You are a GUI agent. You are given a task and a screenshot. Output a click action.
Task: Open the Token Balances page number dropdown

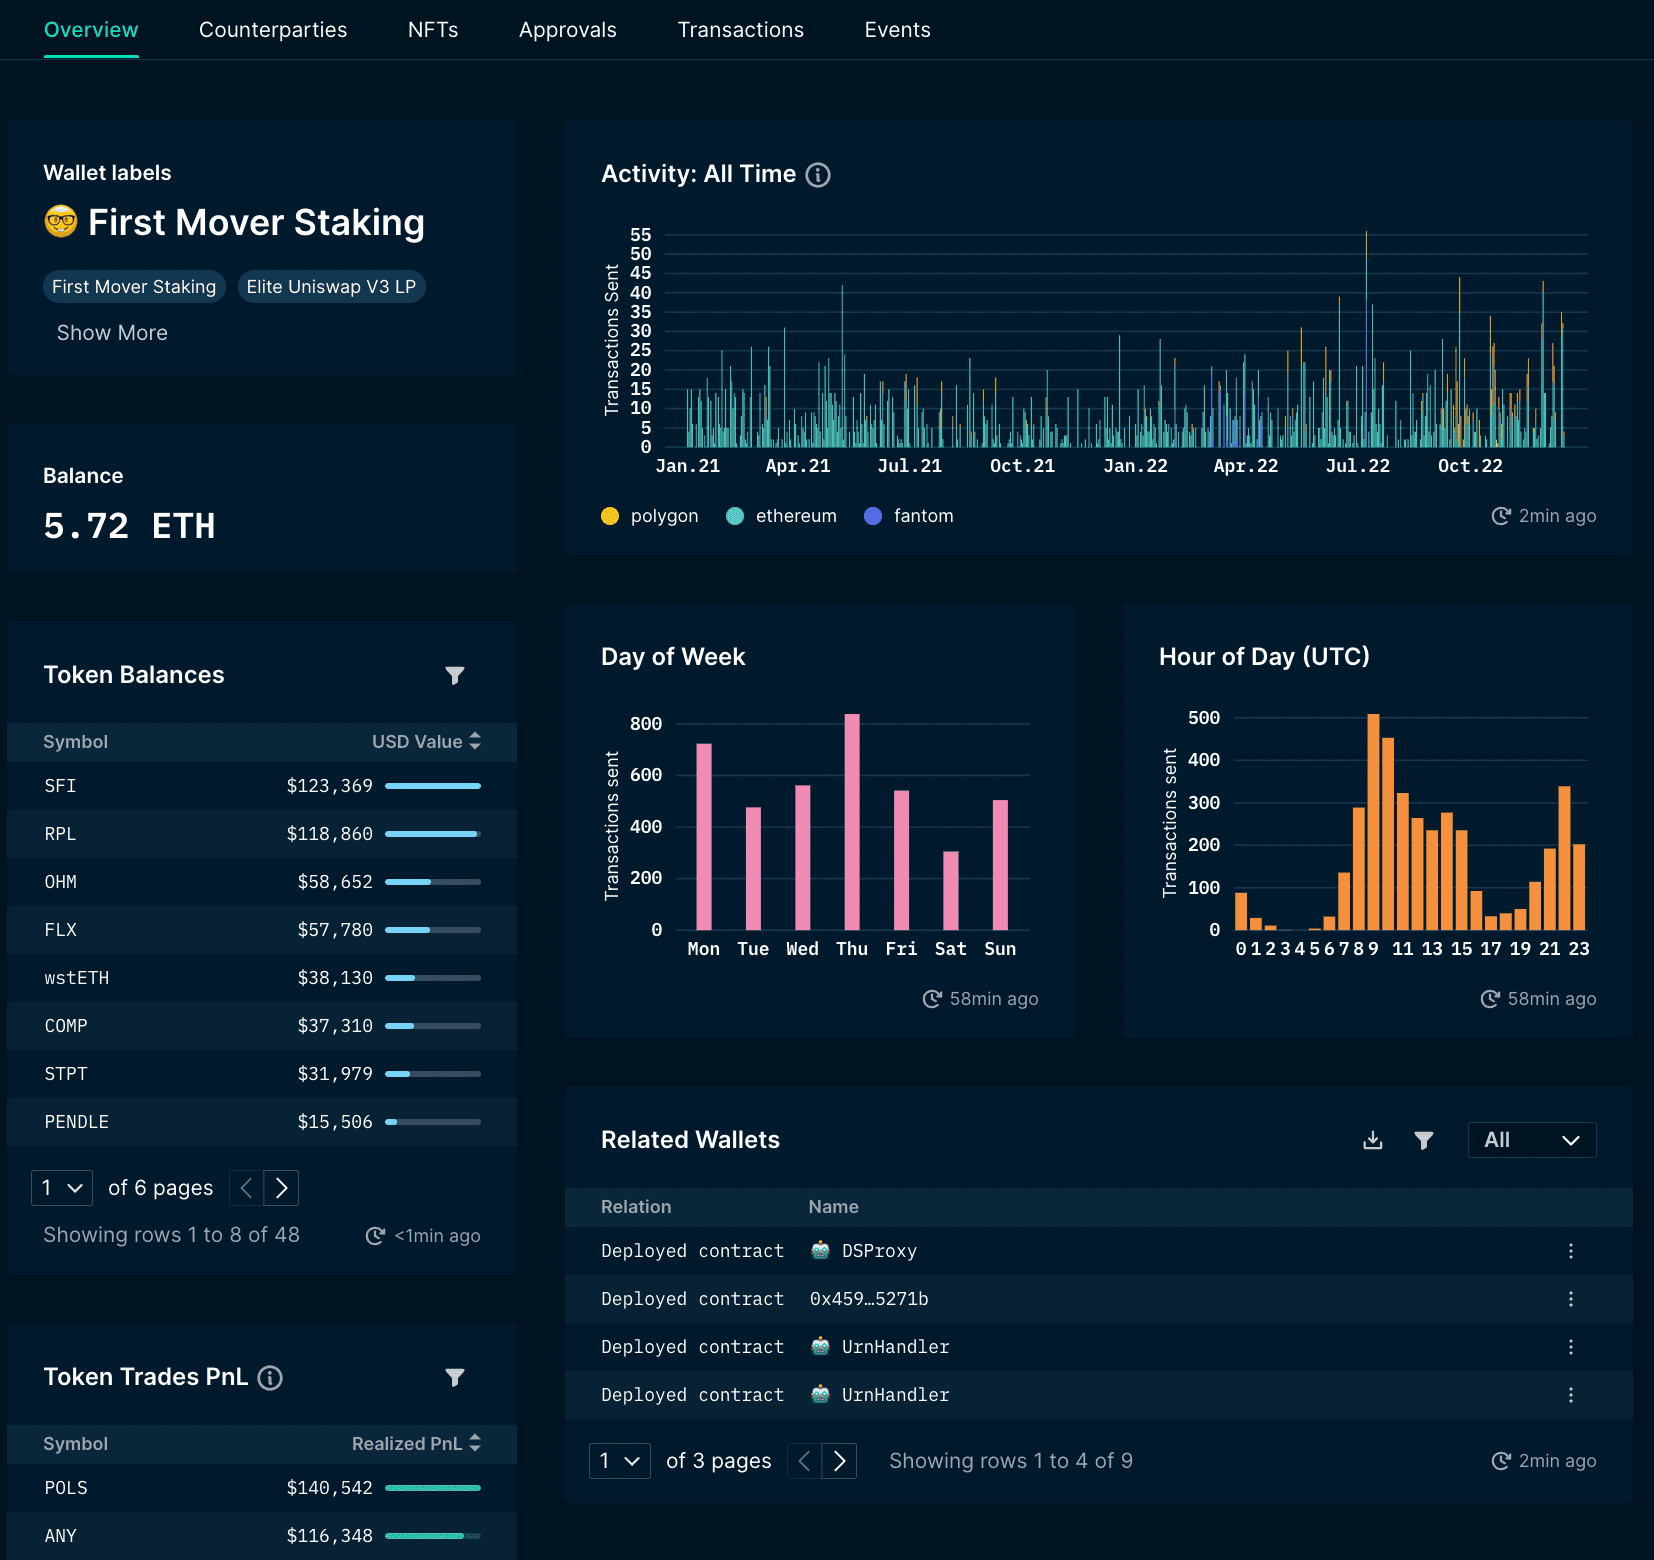(x=62, y=1188)
